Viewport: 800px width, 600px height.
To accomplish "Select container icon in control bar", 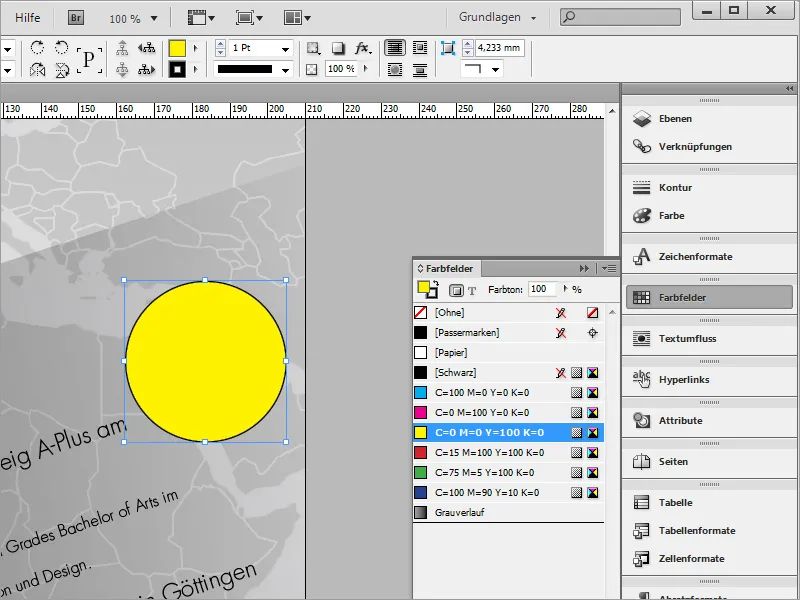I will click(x=122, y=48).
